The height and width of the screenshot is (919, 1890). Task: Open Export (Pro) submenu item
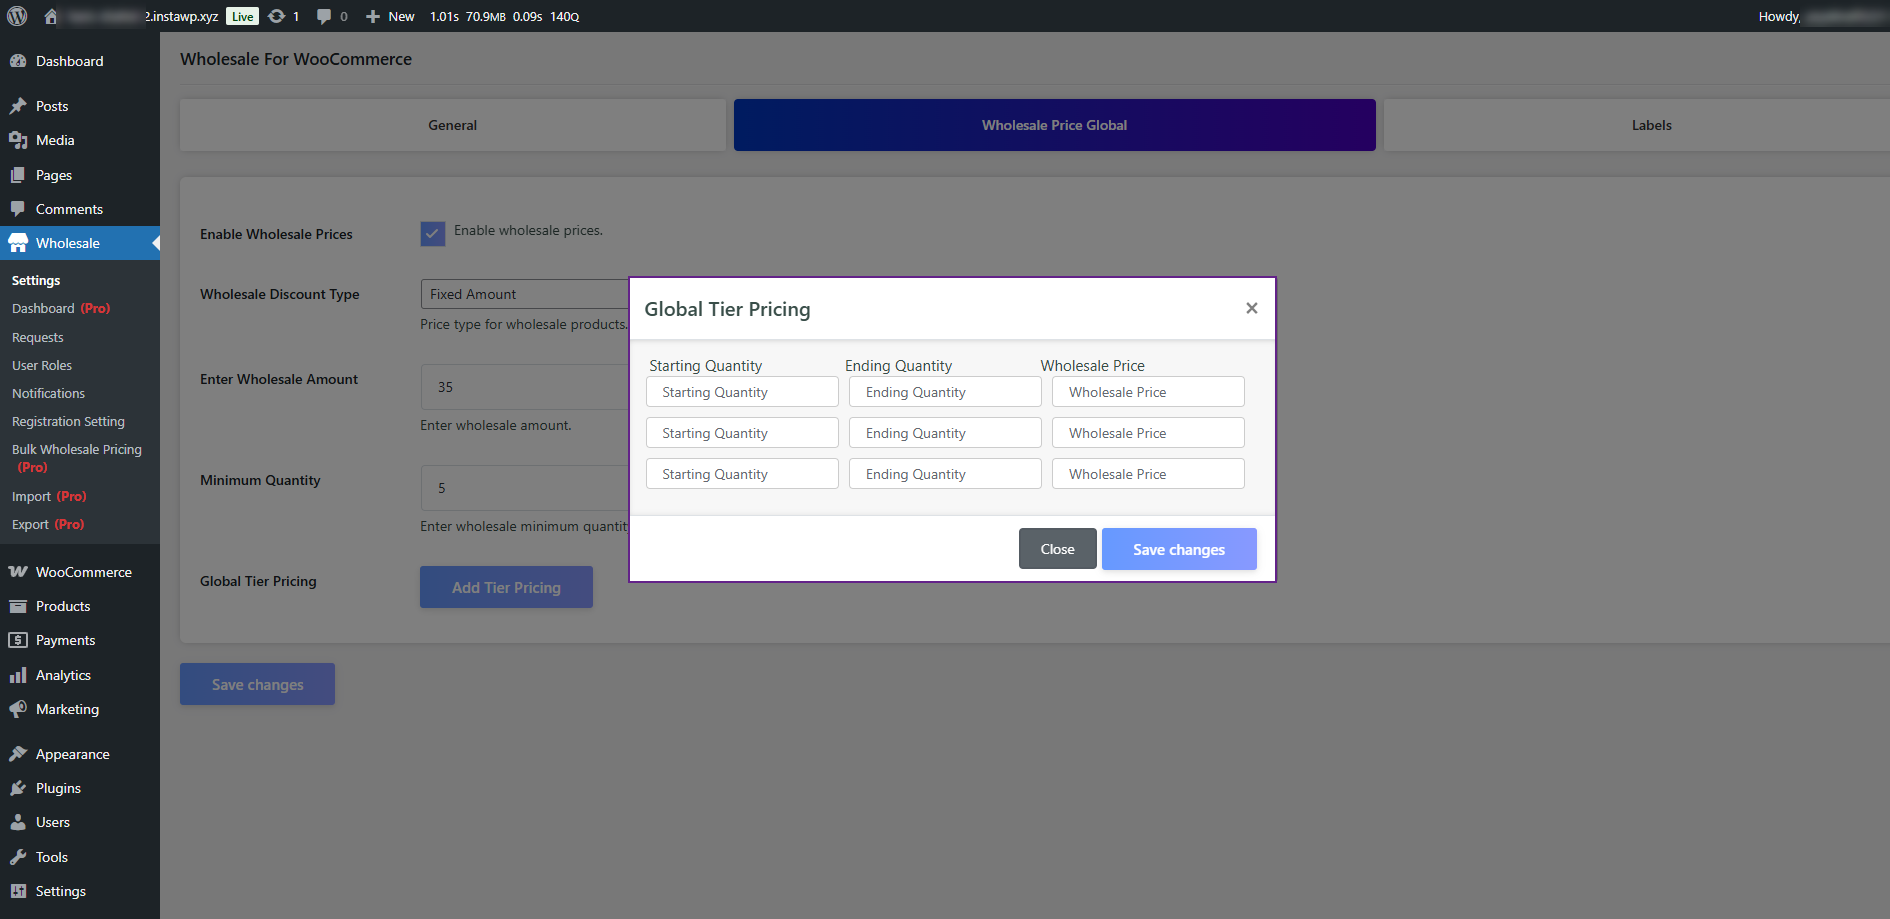click(x=48, y=524)
